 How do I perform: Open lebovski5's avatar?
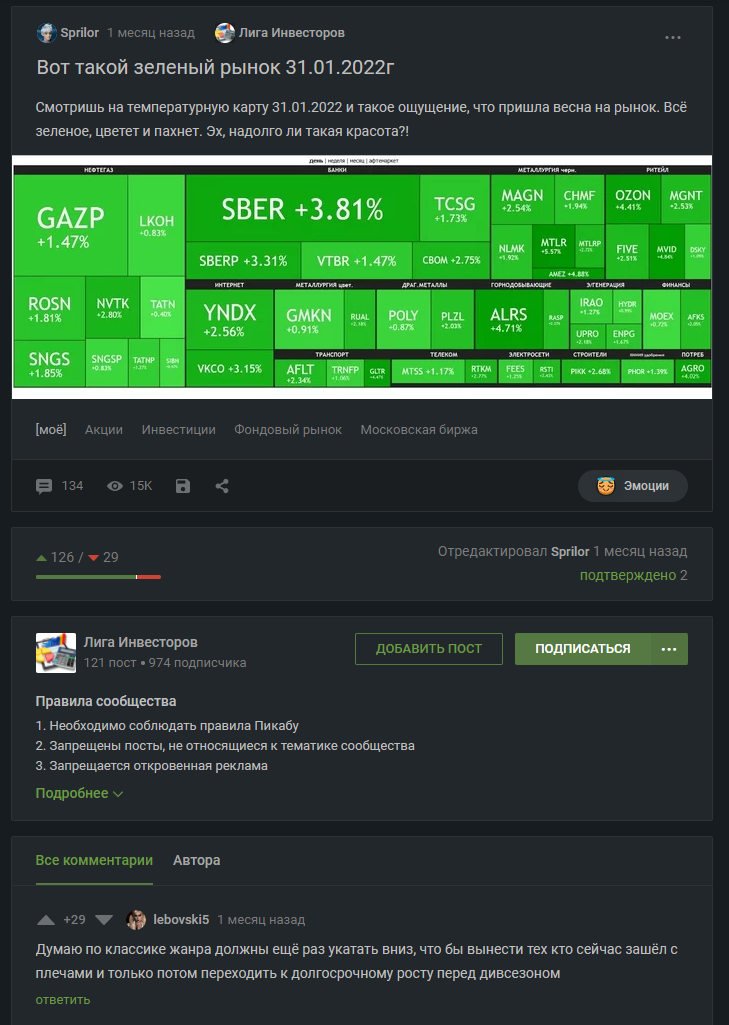[136, 920]
